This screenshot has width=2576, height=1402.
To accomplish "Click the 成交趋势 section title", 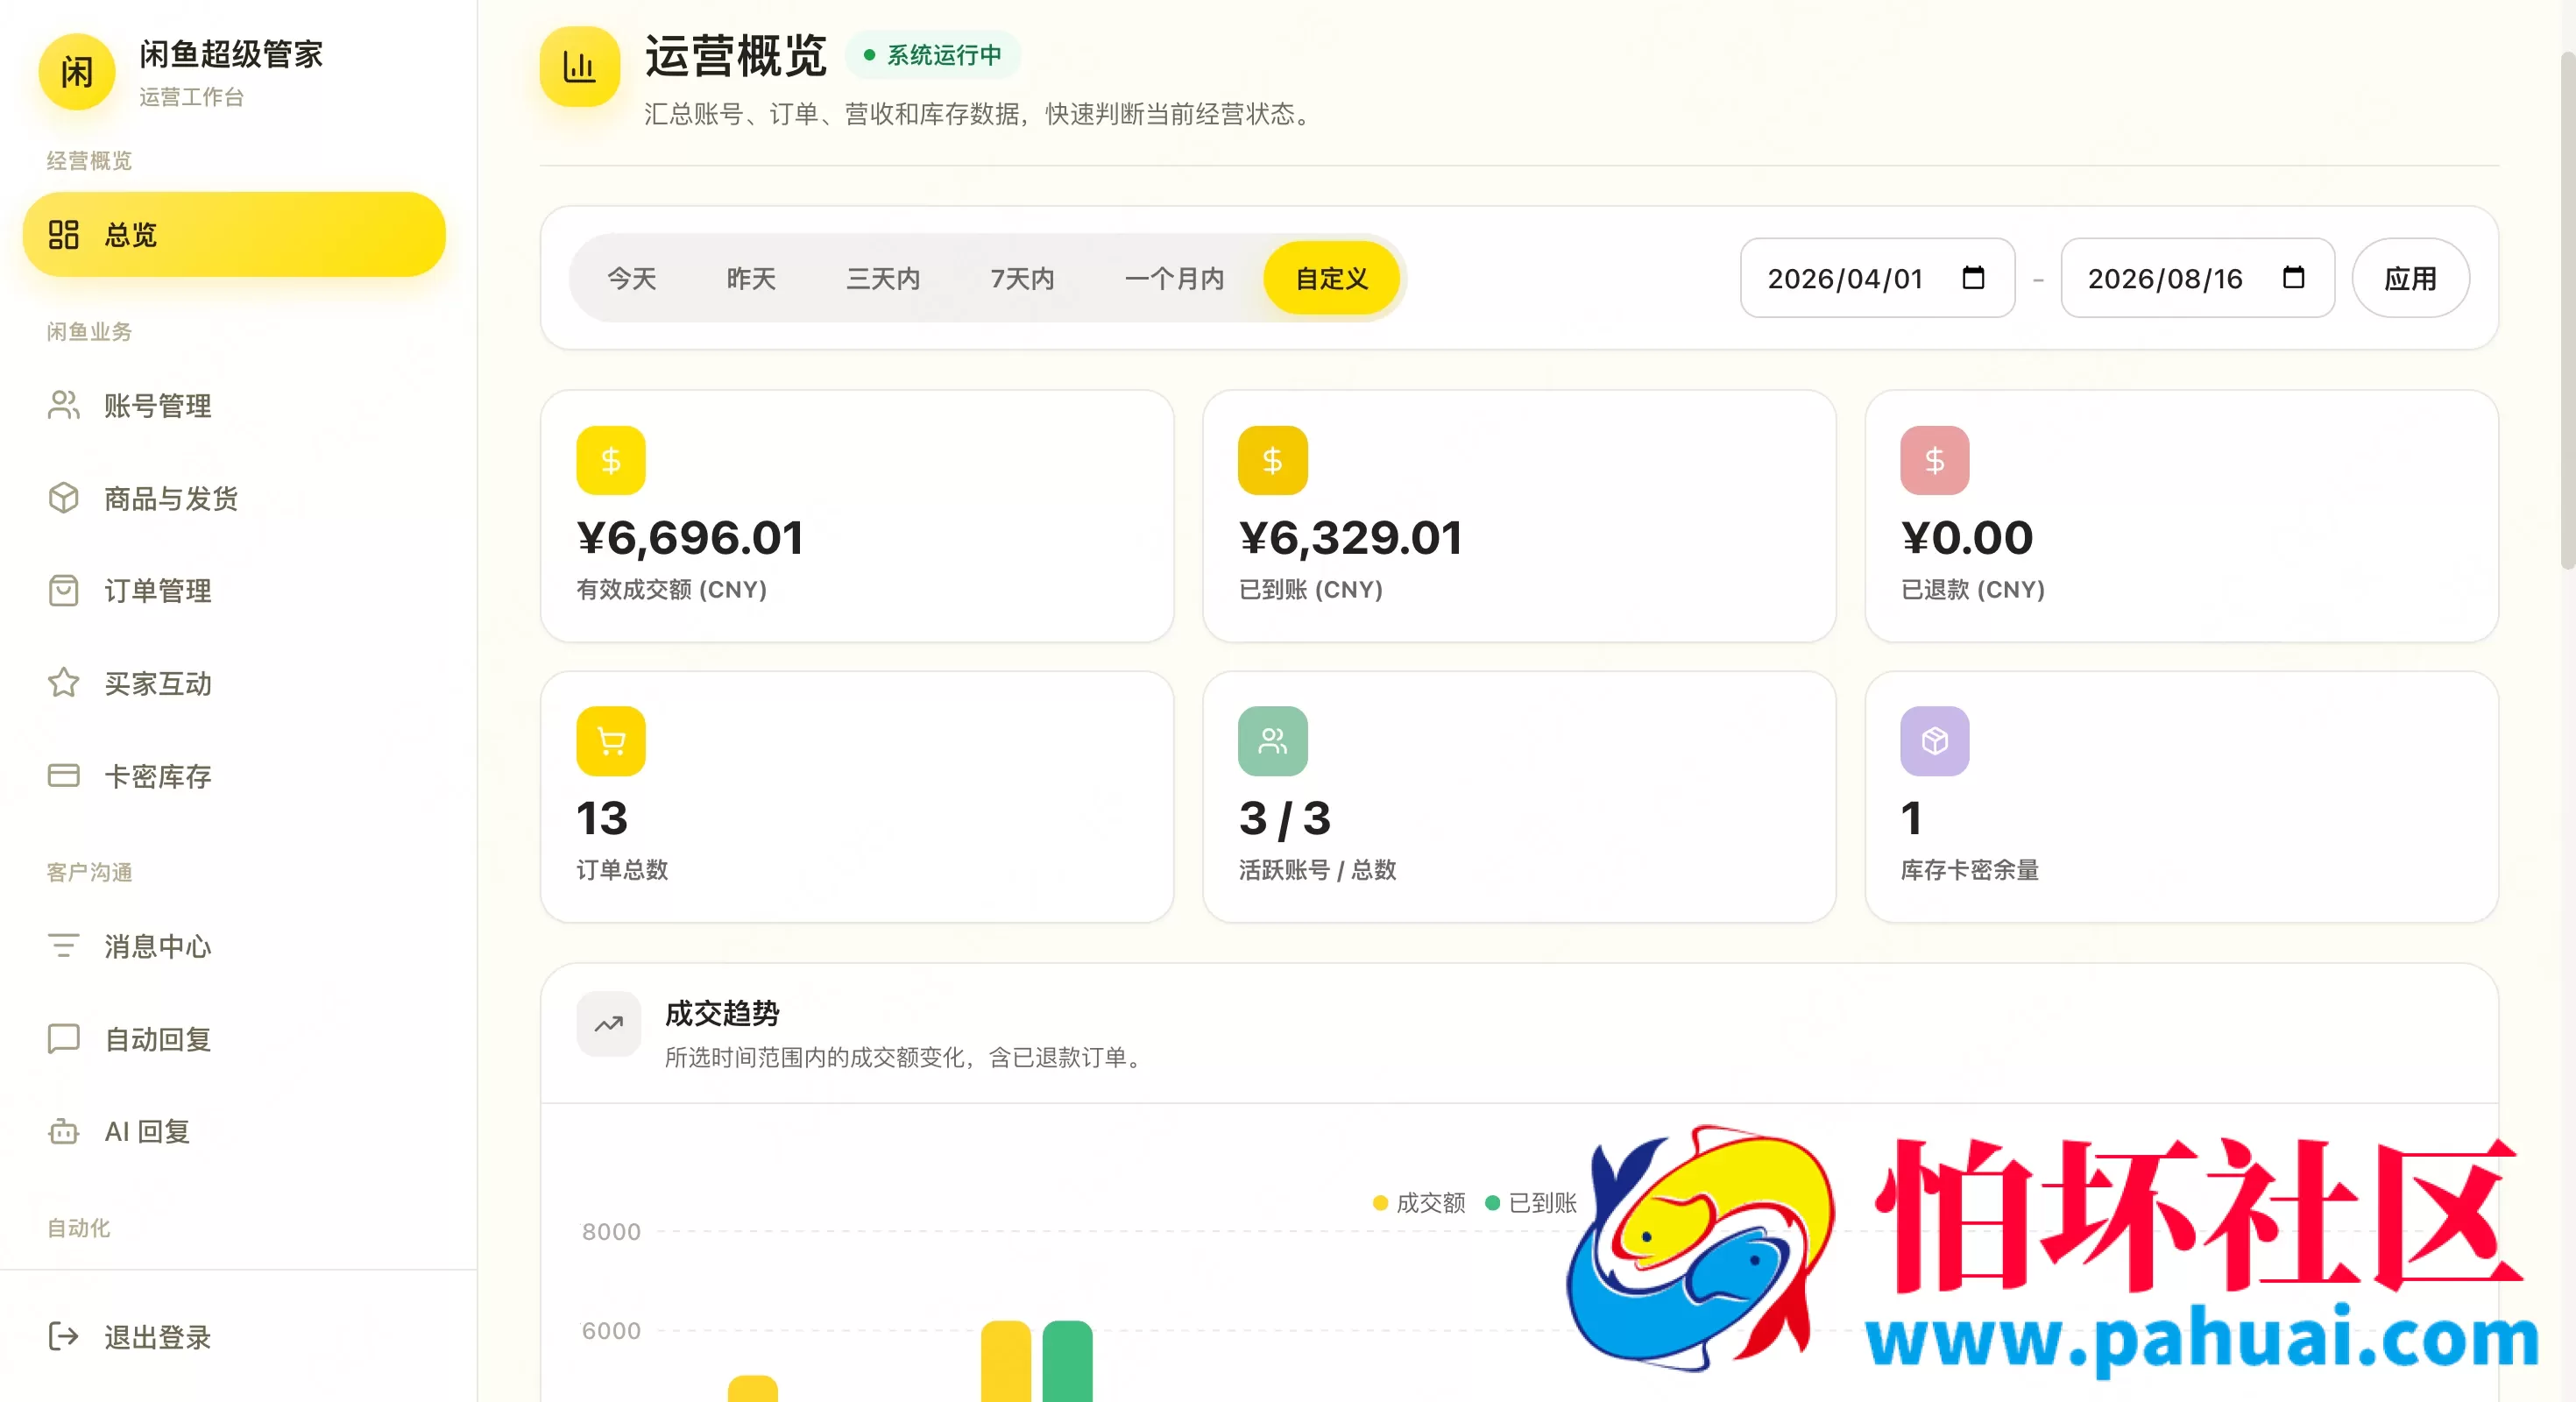I will click(x=722, y=1013).
